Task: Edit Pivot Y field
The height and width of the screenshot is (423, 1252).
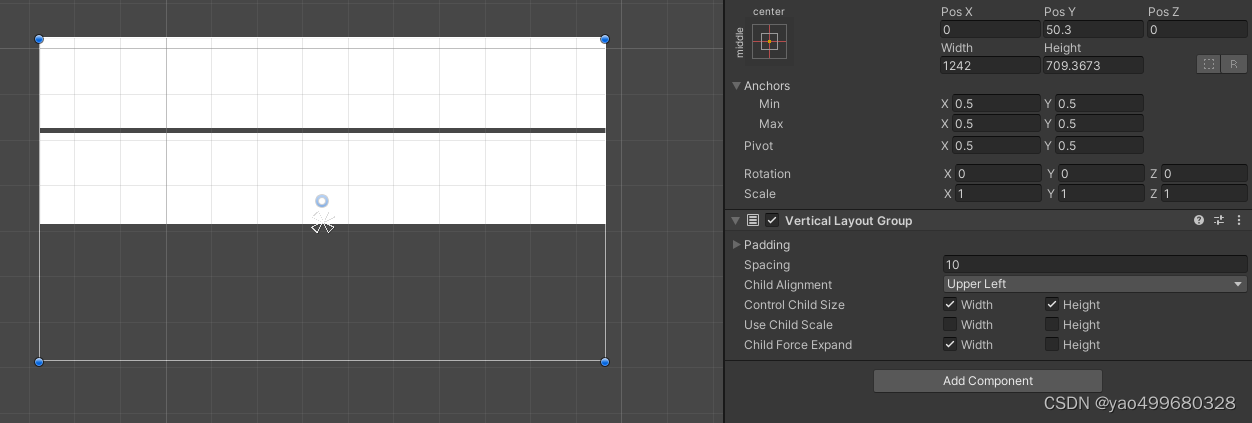Action: (1099, 146)
